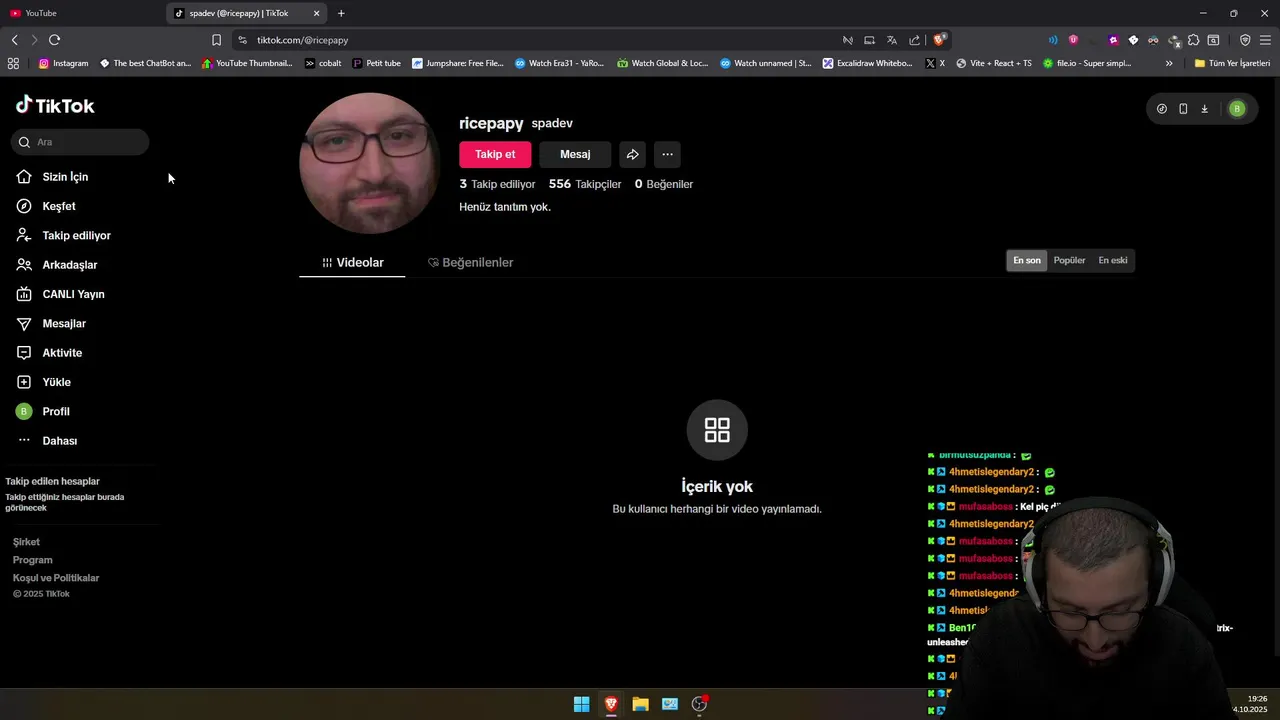Image resolution: width=1280 pixels, height=720 pixels.
Task: Open File Explorer from taskbar
Action: 640,704
